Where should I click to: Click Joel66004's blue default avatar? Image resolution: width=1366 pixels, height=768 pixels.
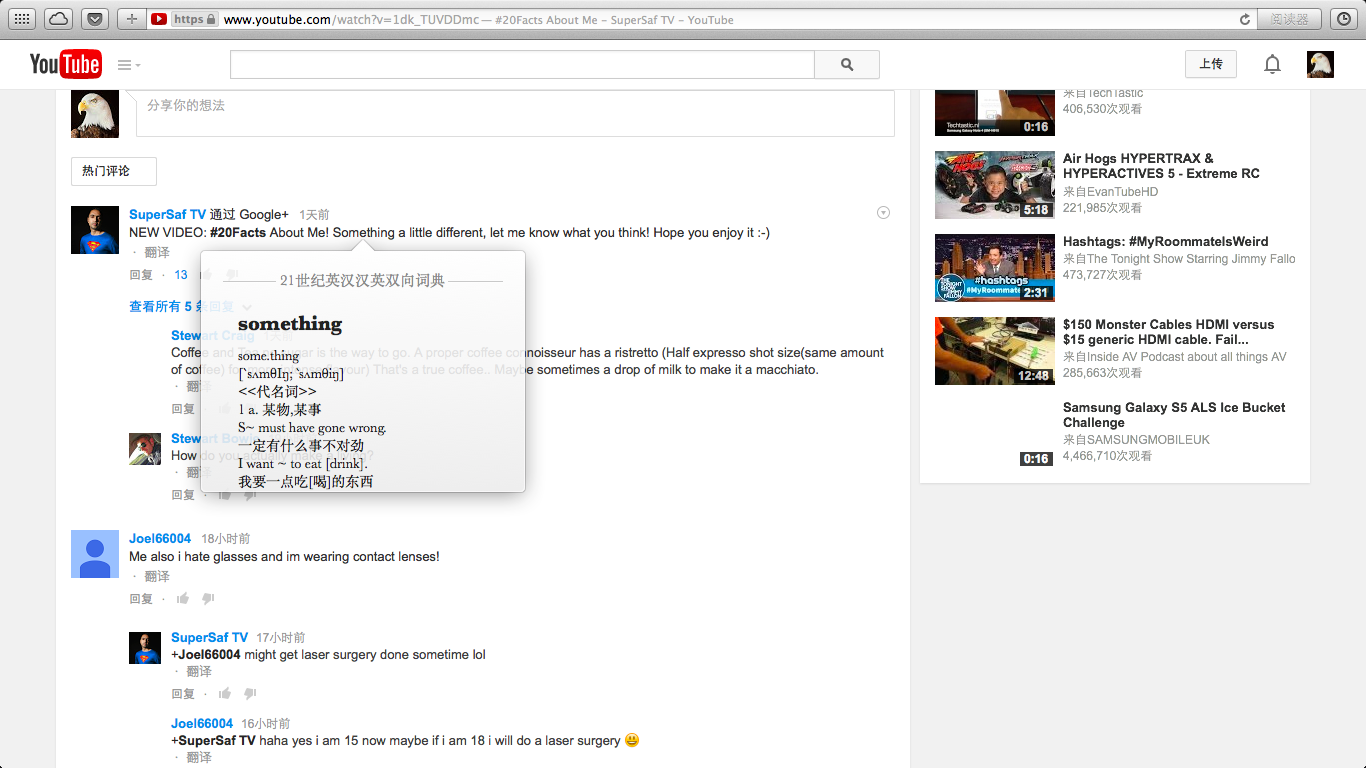(x=95, y=554)
